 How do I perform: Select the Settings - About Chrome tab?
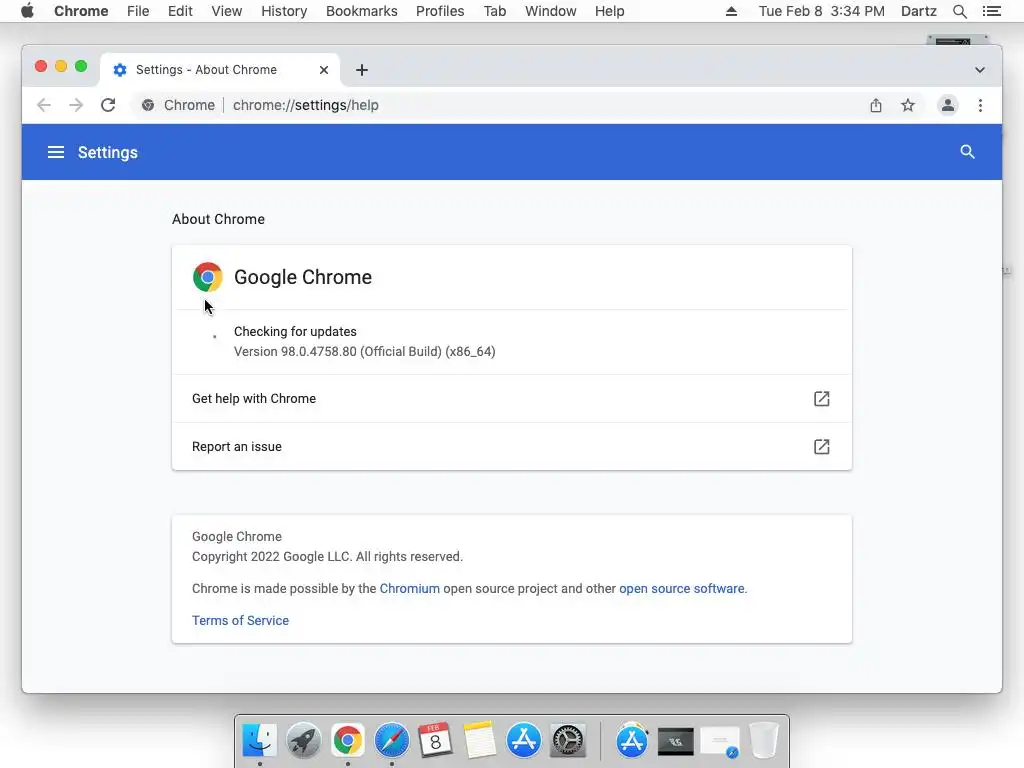tap(219, 70)
